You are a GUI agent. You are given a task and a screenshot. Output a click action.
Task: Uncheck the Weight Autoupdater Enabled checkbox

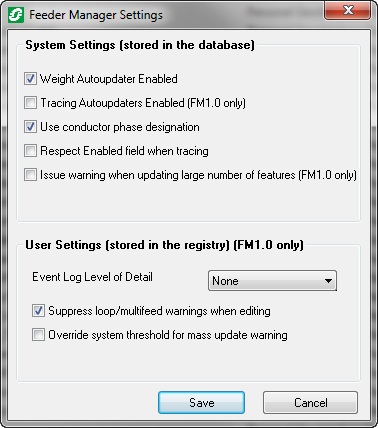(30, 79)
